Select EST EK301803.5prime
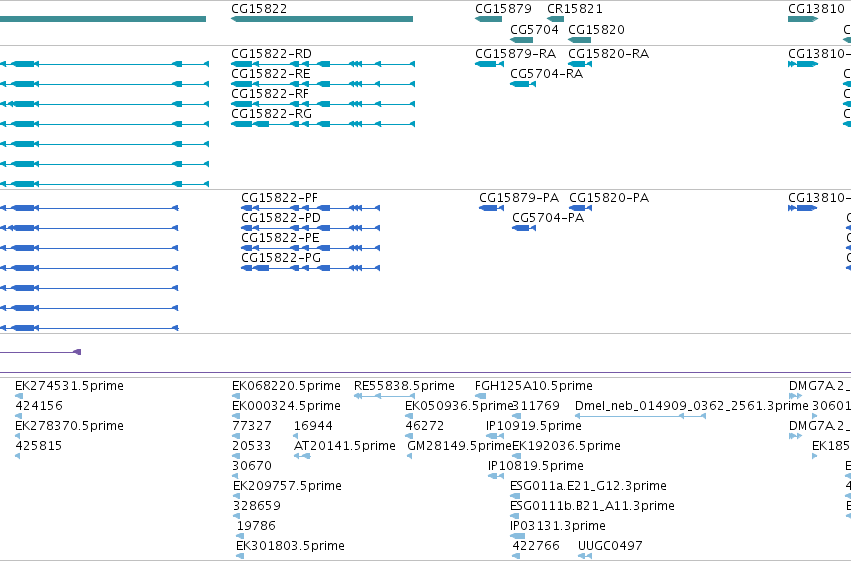Viewport: 851px width, 561px height. click(239, 556)
